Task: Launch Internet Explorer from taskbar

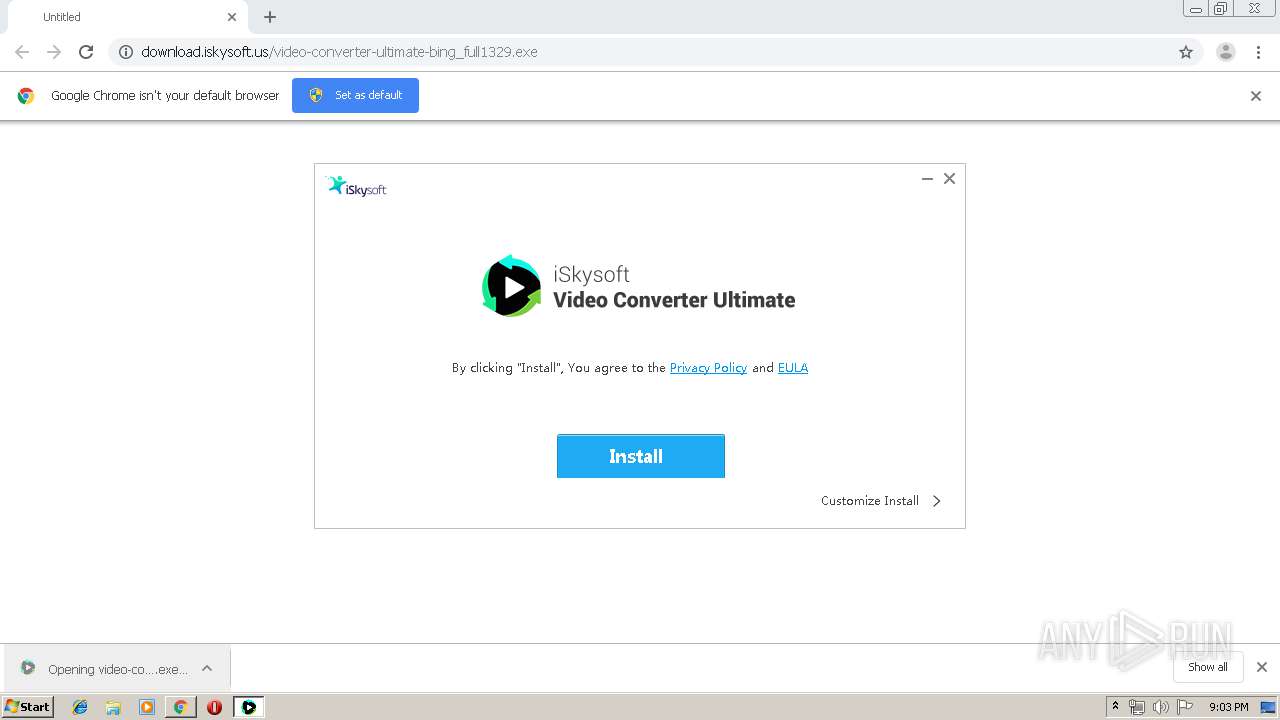Action: point(80,707)
